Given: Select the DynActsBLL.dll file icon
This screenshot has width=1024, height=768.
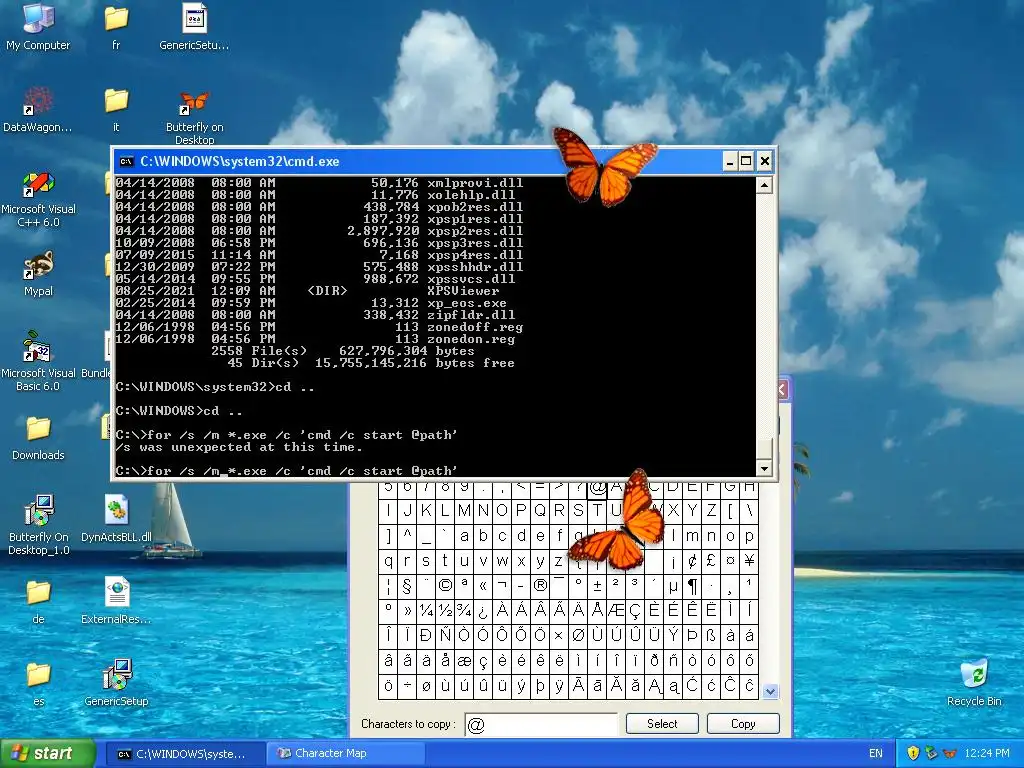Looking at the screenshot, I should (116, 519).
